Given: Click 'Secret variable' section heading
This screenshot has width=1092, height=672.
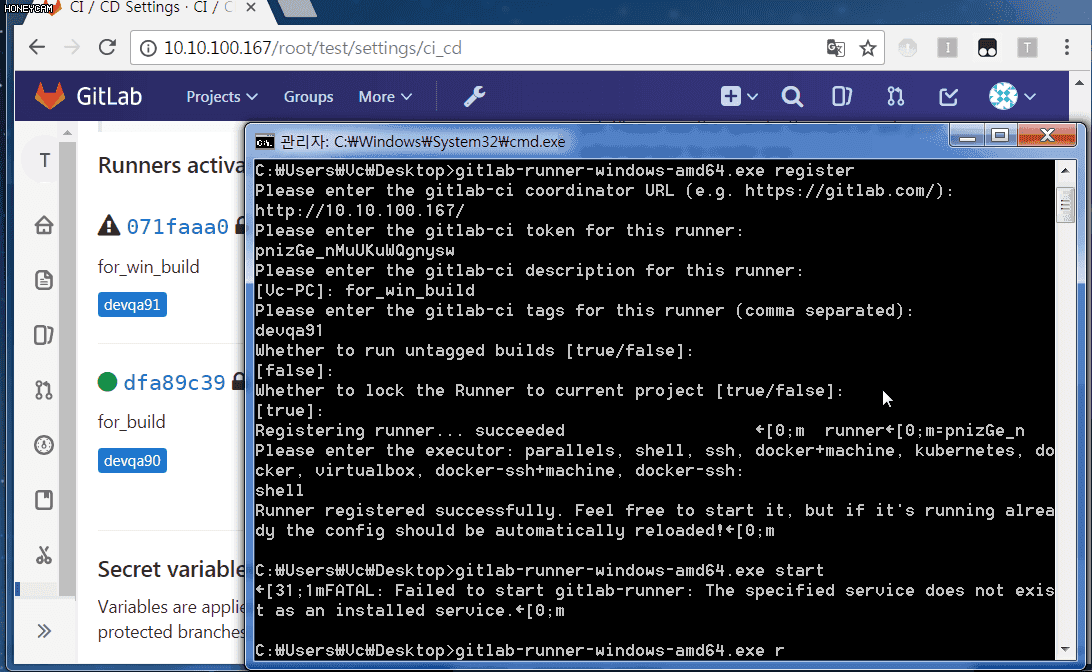Looking at the screenshot, I should 171,569.
